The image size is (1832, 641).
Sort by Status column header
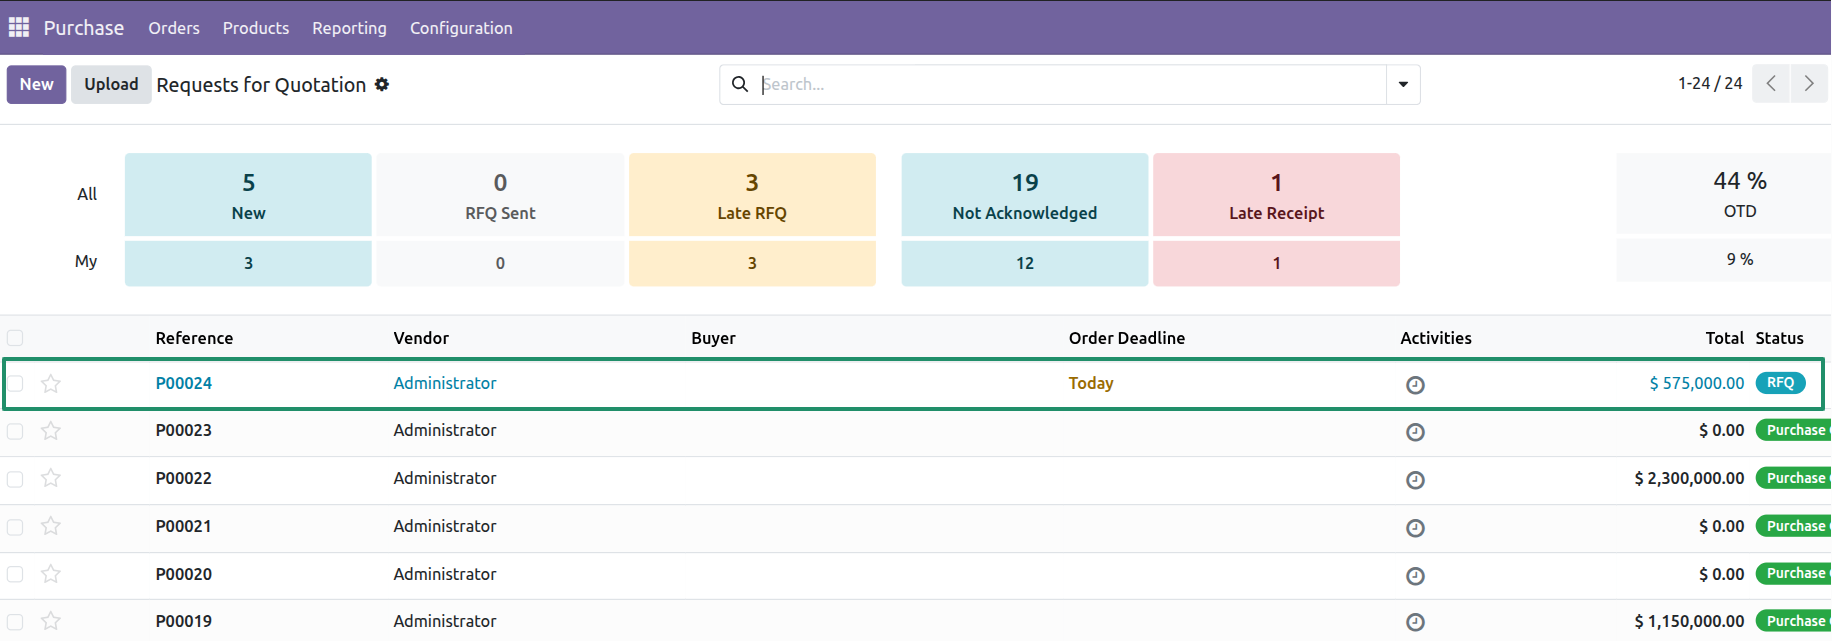[1780, 338]
